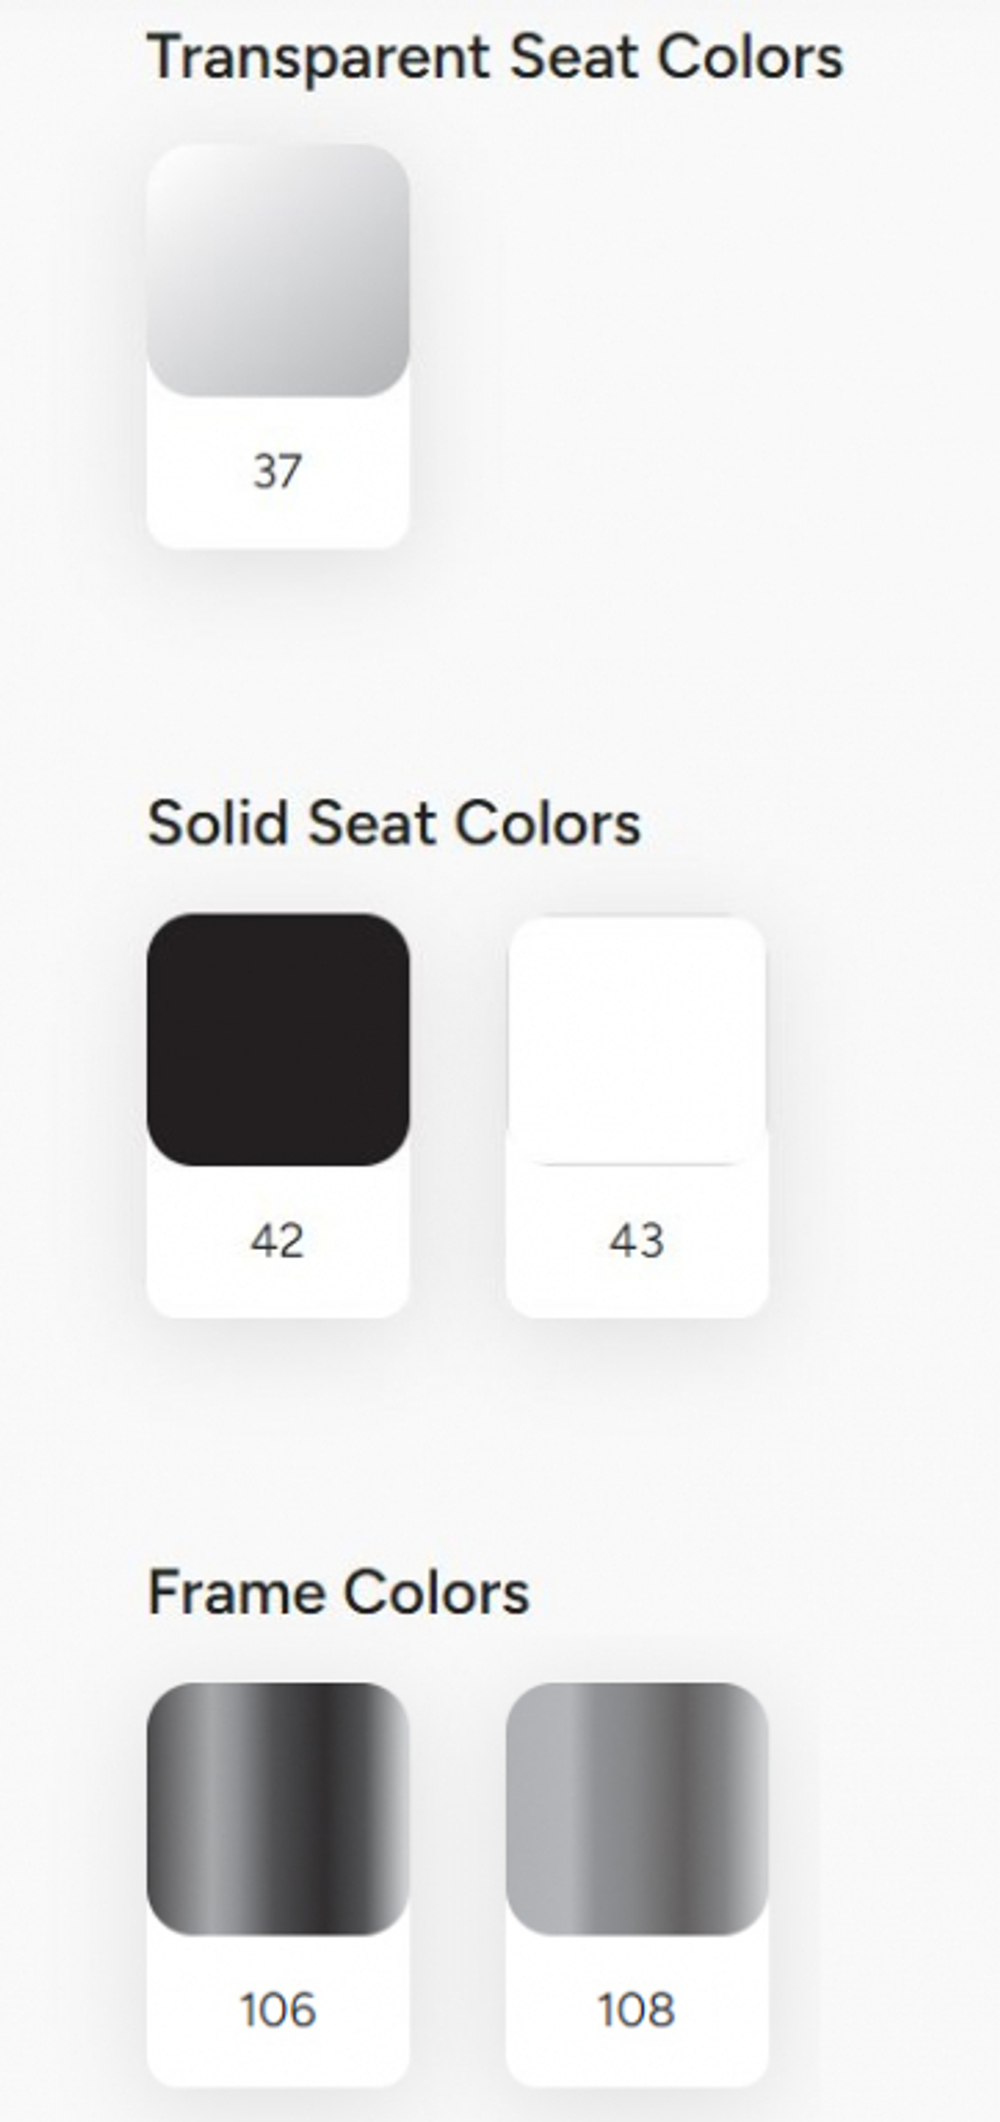Select the transparent seat color 37 swatch
Image resolution: width=1000 pixels, height=2122 pixels.
(278, 270)
